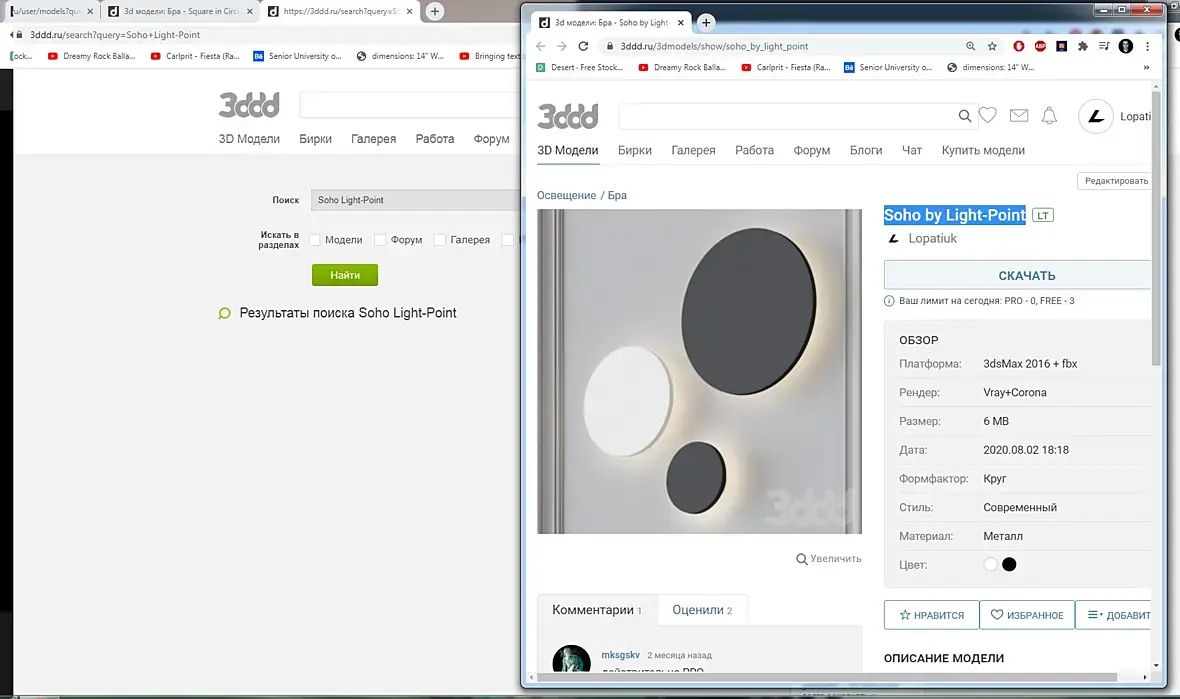
Task: Open Бра breadcrumb link
Action: tap(617, 195)
